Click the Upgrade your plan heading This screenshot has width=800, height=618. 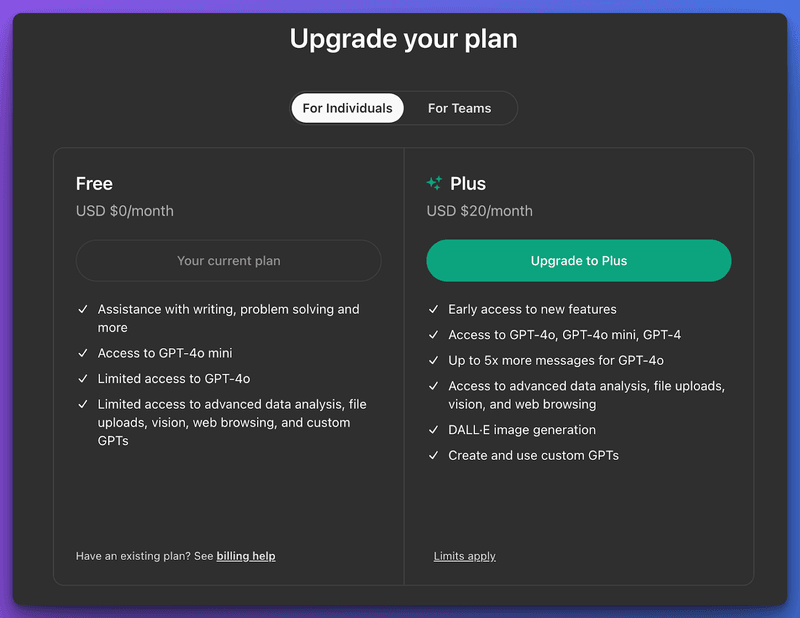pyautogui.click(x=403, y=39)
